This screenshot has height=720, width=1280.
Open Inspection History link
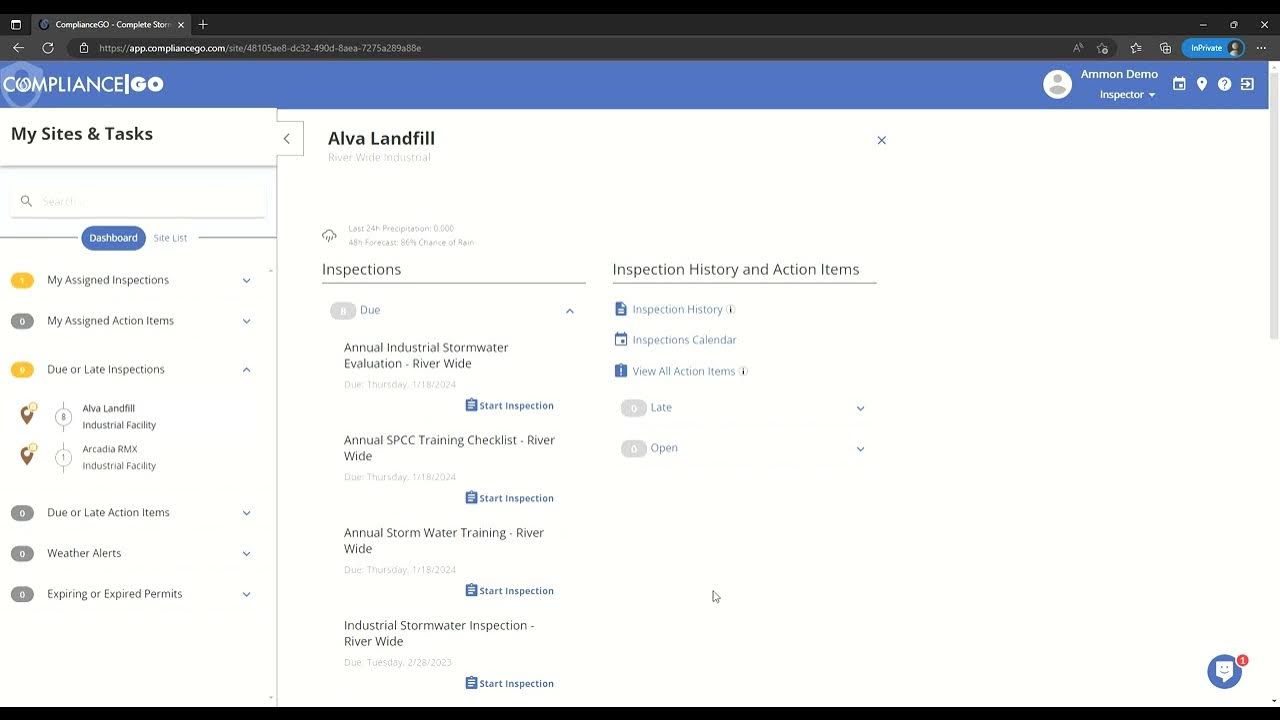(x=677, y=310)
